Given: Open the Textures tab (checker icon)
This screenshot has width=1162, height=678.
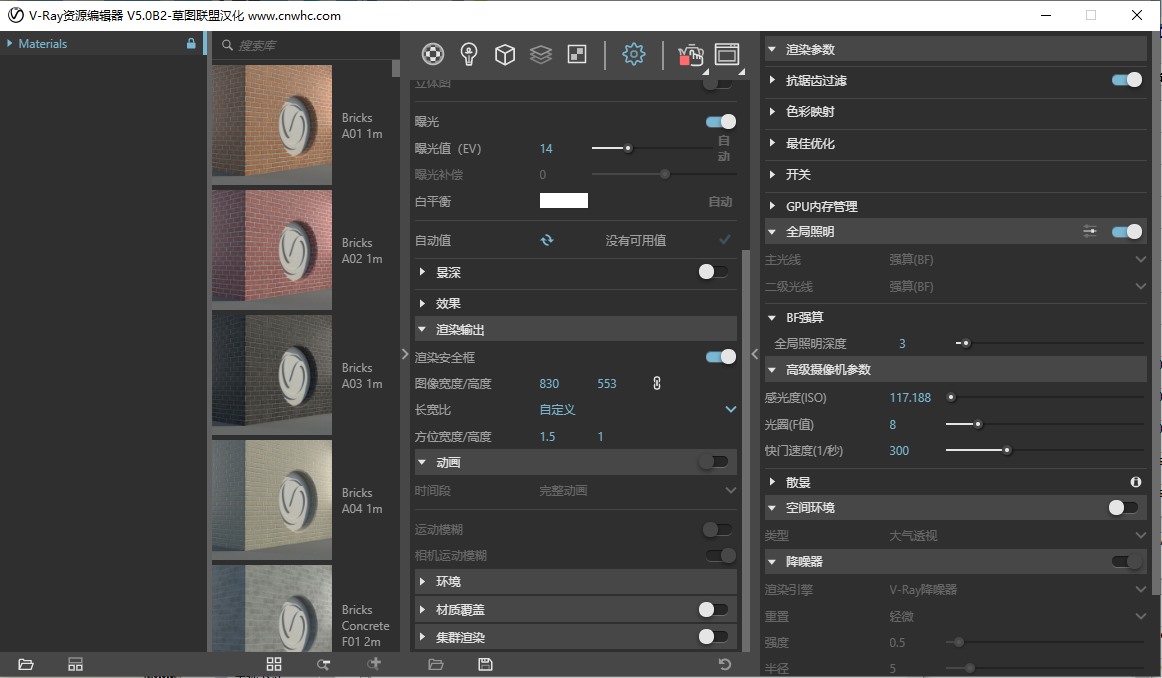Looking at the screenshot, I should (x=577, y=54).
